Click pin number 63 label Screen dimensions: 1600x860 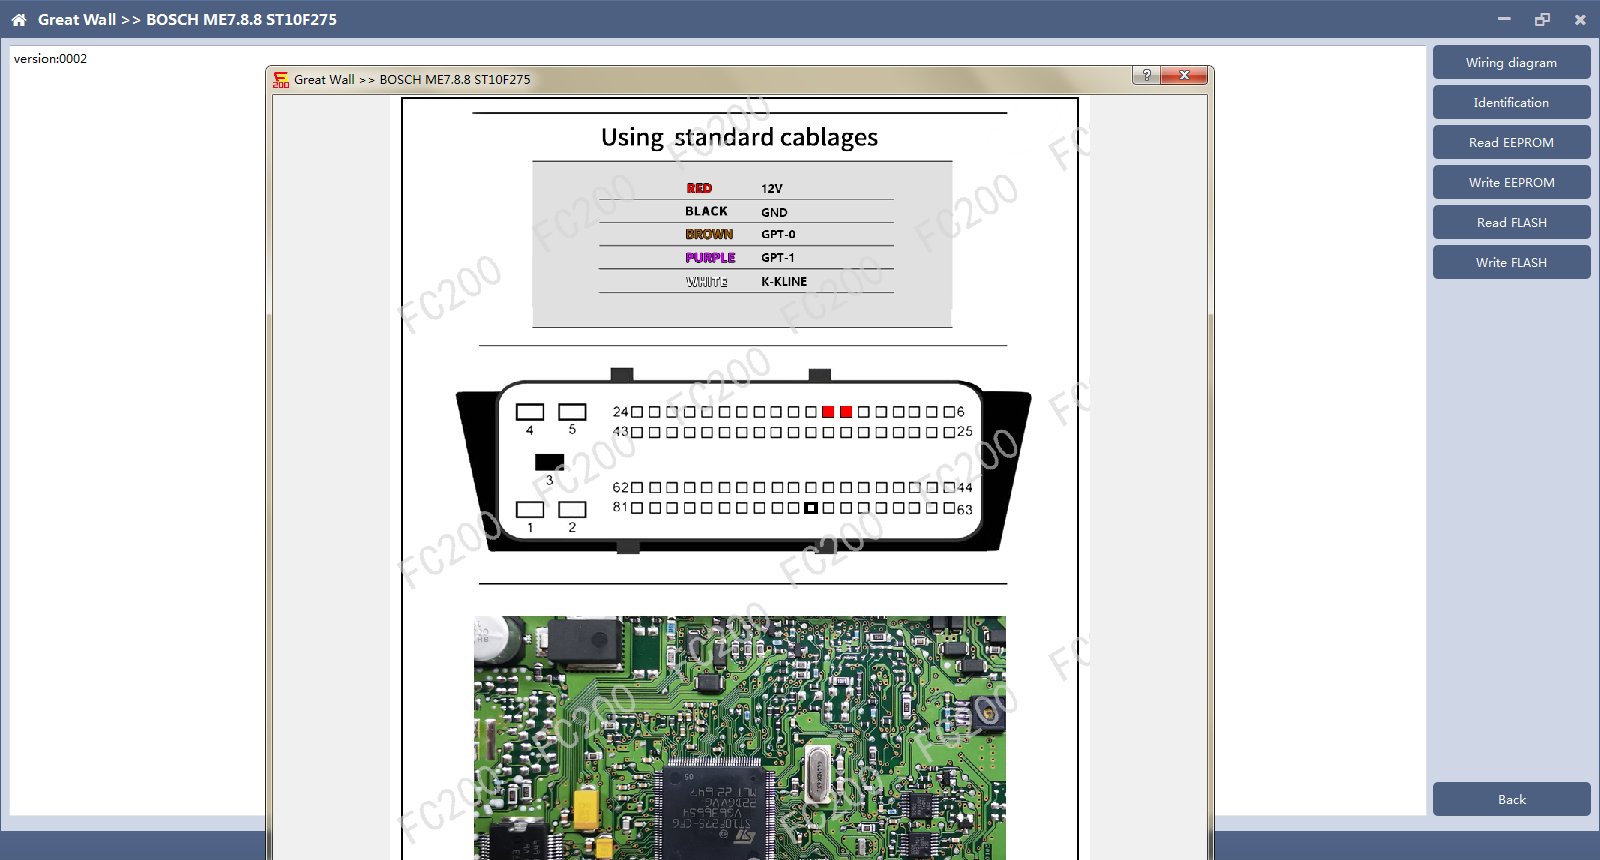(x=965, y=510)
